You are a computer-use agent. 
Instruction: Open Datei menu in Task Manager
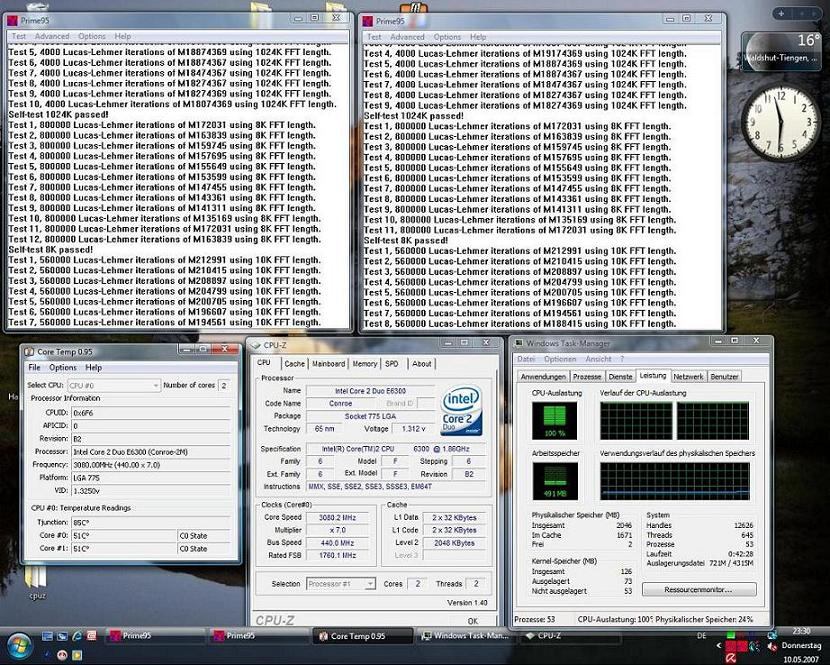click(x=526, y=359)
